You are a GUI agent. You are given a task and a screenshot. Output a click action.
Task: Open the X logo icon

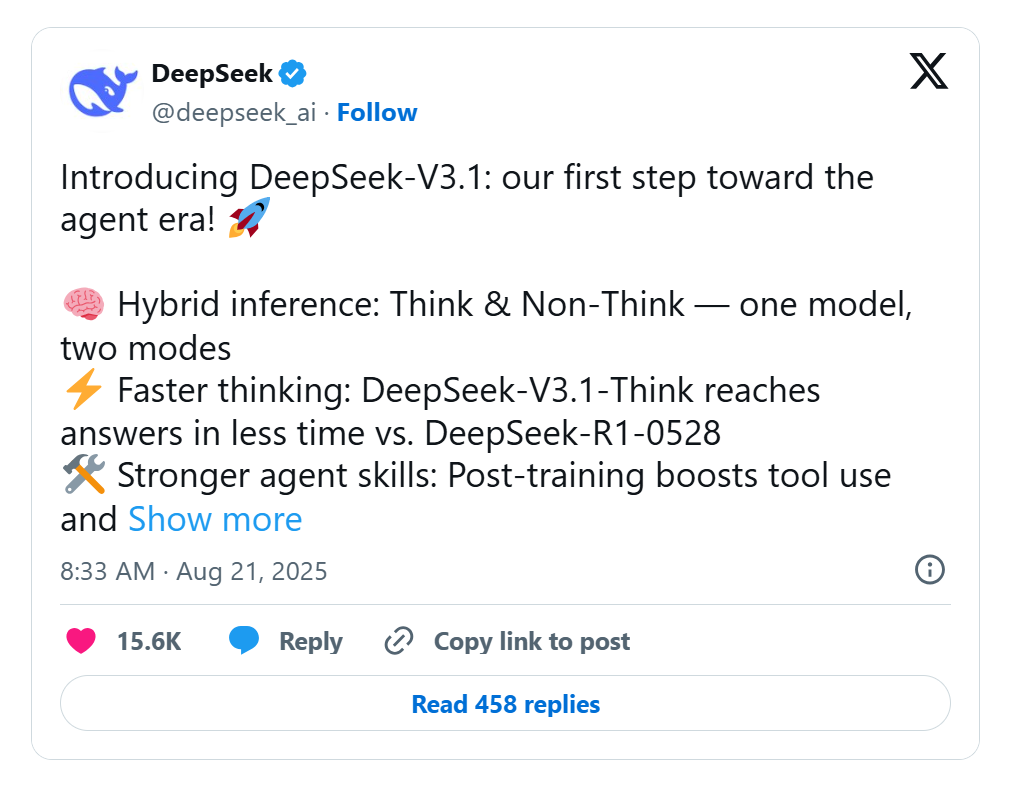pyautogui.click(x=928, y=71)
